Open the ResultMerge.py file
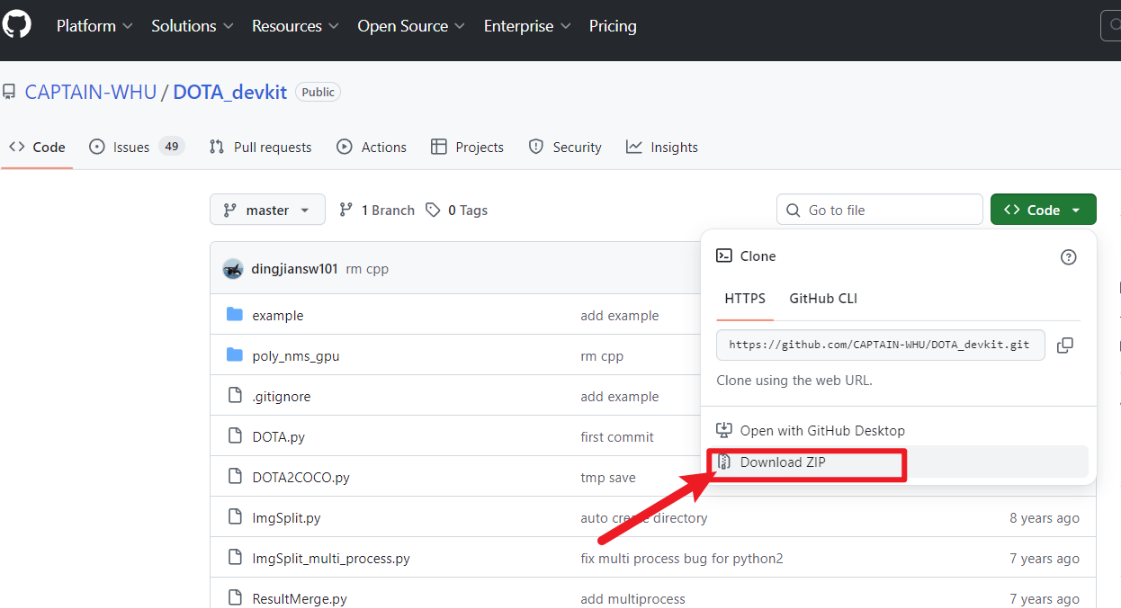The width and height of the screenshot is (1121, 608). (x=300, y=599)
